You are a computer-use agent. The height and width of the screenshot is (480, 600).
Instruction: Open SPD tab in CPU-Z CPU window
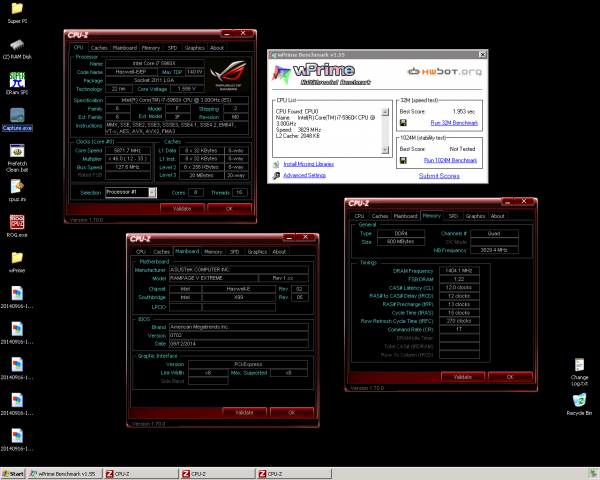(x=172, y=48)
